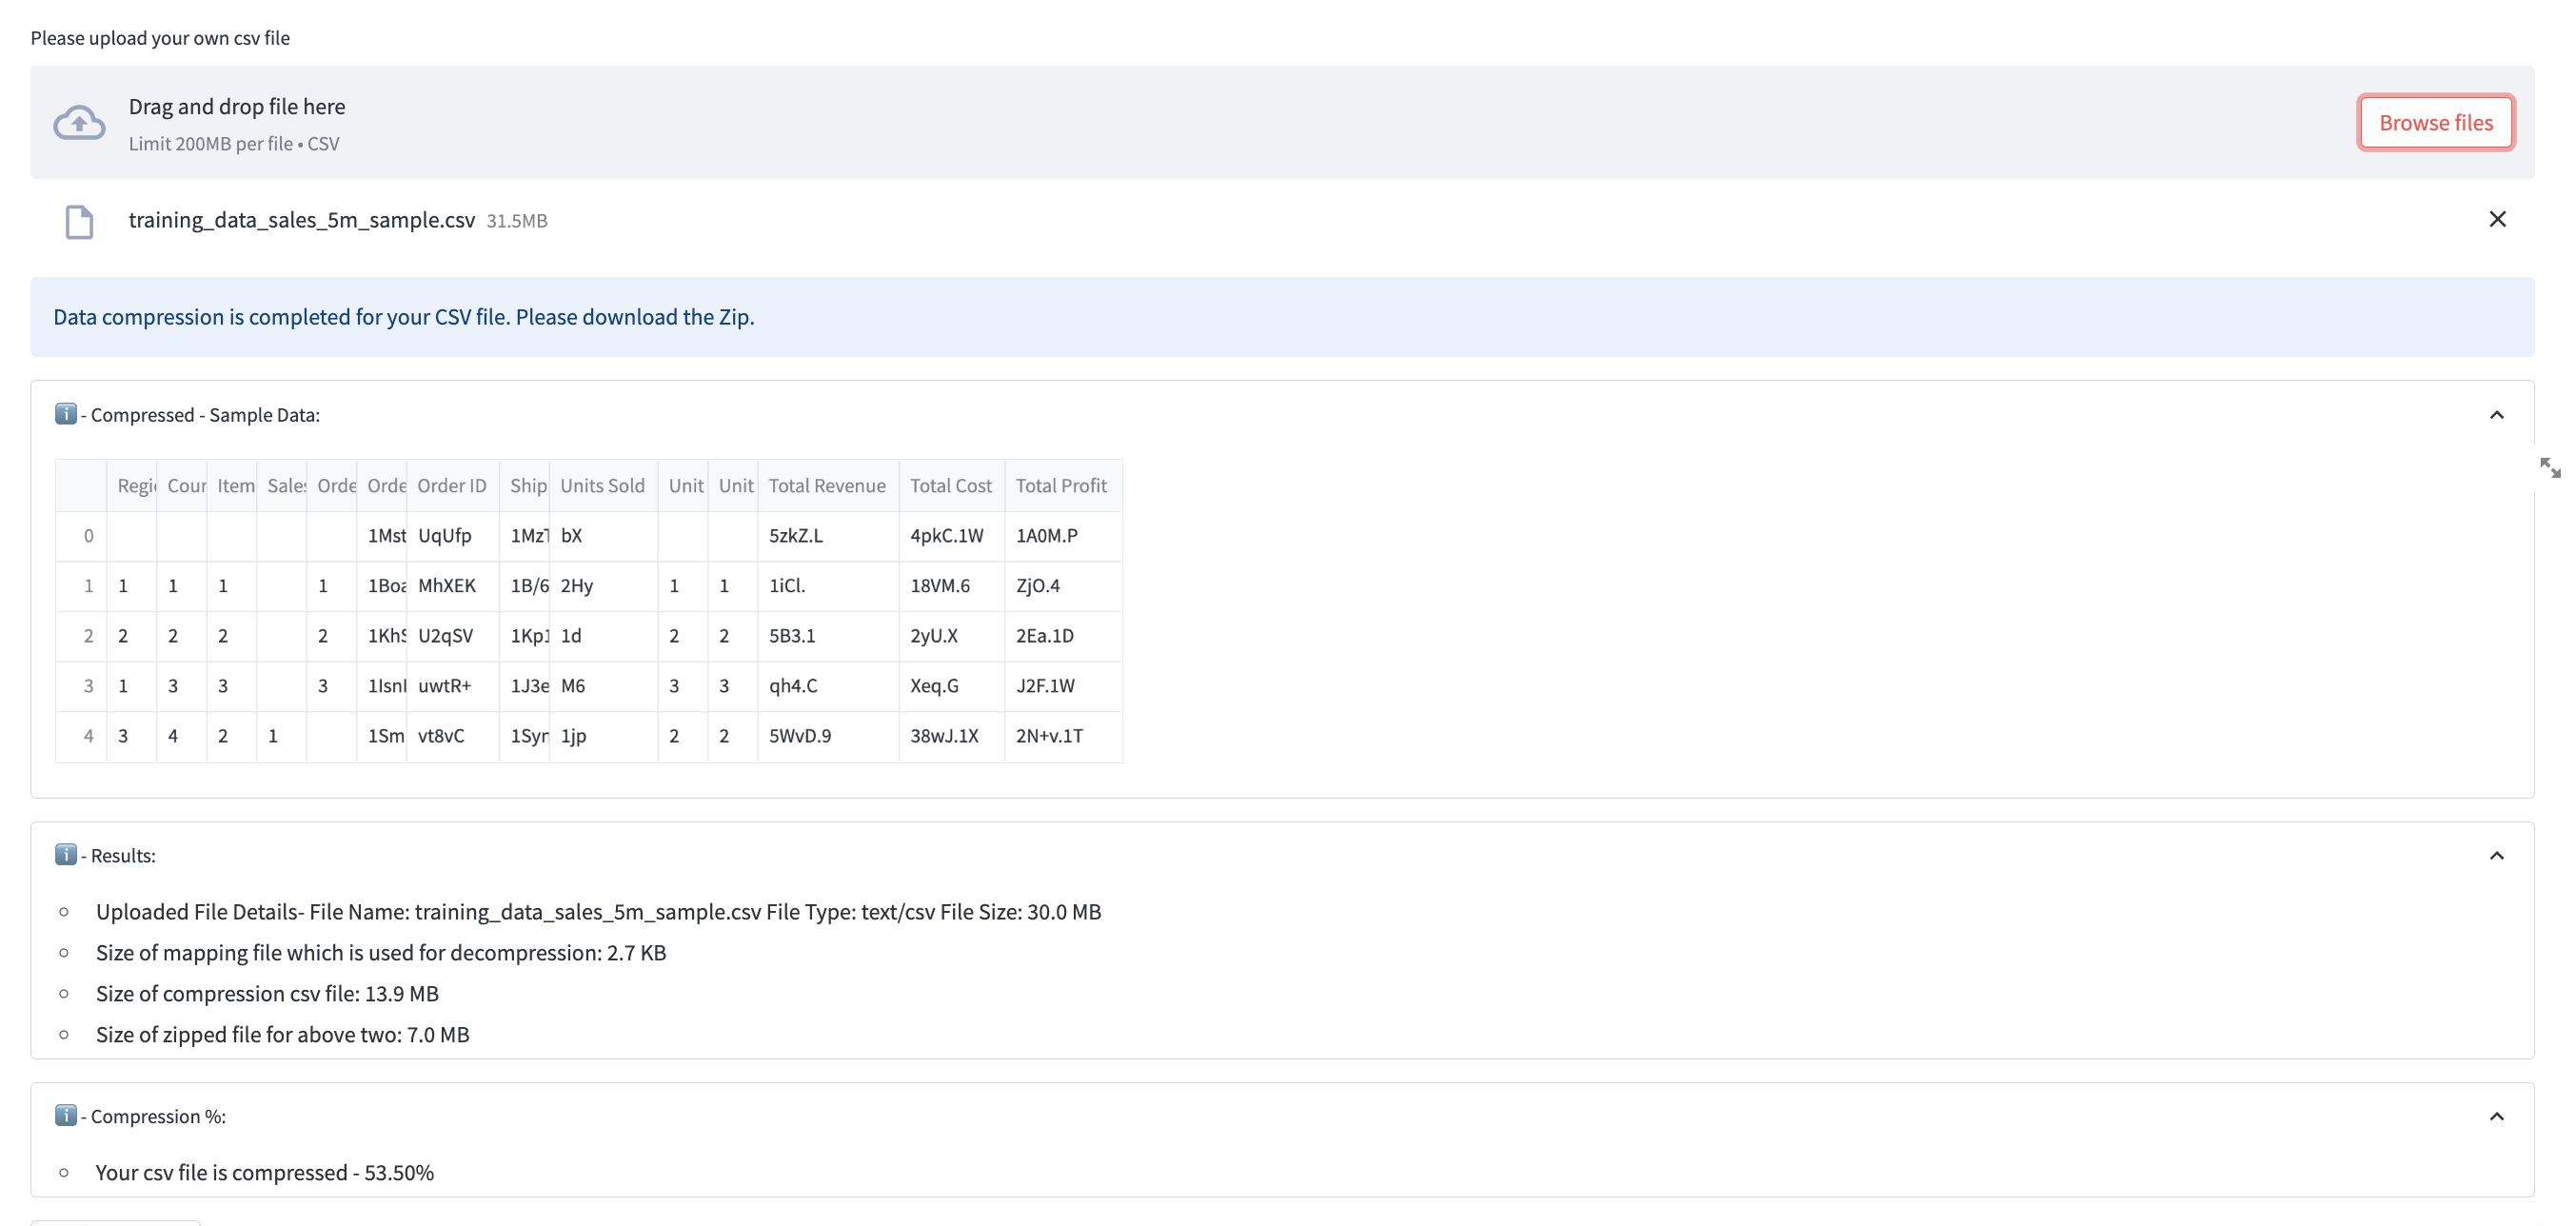Image resolution: width=2576 pixels, height=1226 pixels.
Task: Select the cell containing UqUfp
Action: tap(446, 536)
